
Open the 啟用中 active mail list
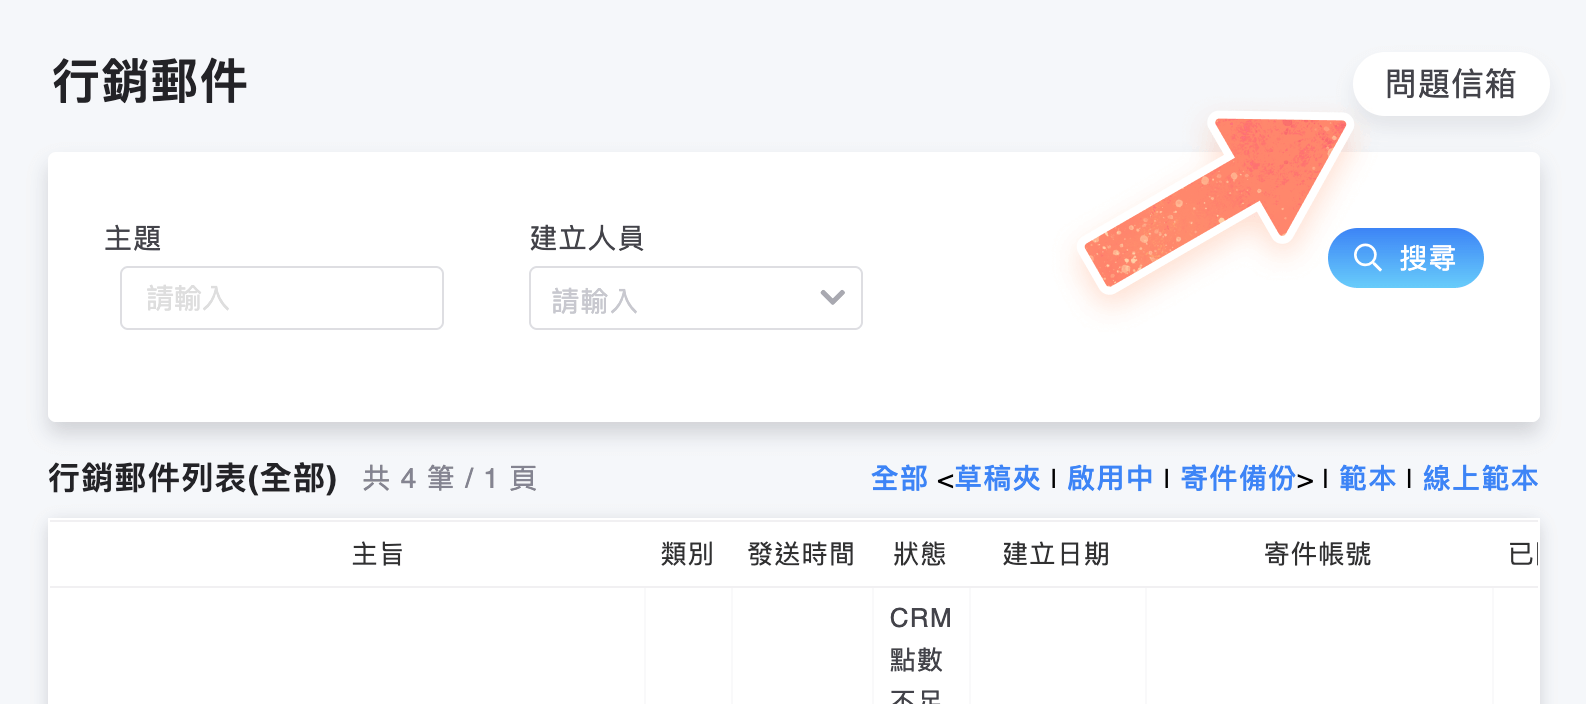pyautogui.click(x=1110, y=478)
